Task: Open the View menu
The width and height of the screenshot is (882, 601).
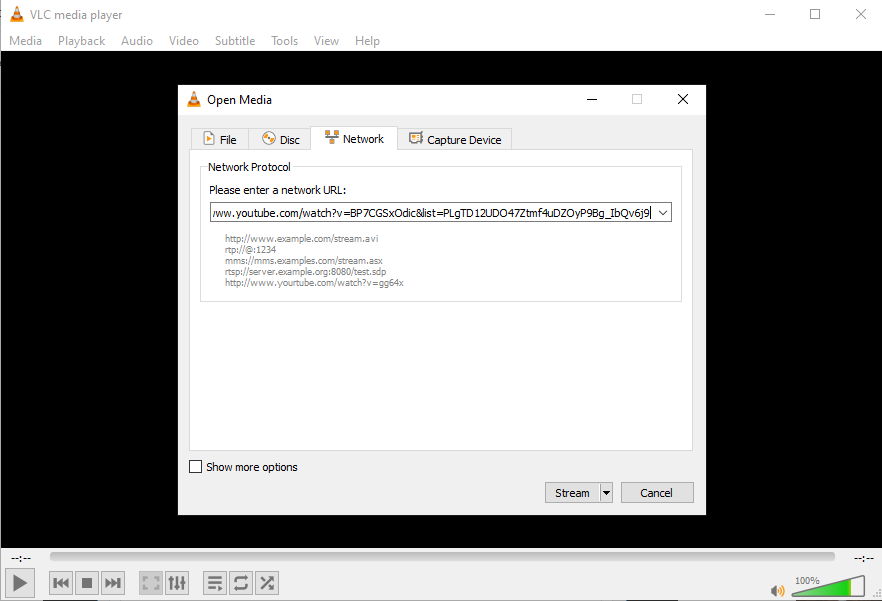Action: [x=326, y=41]
